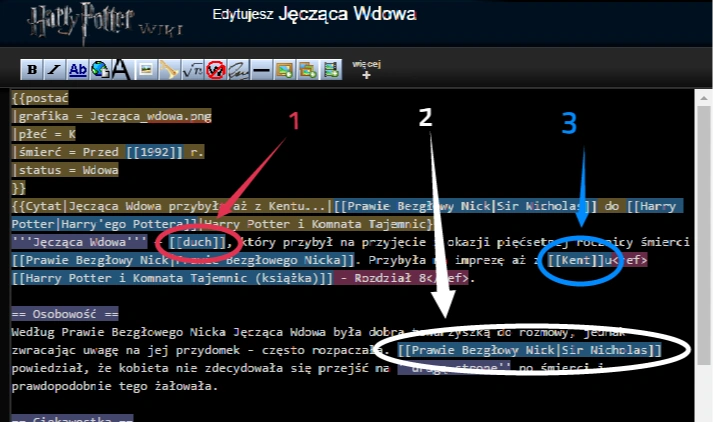Viewport: 713px width, 422px height.
Task: Apply bold formatting with the B button
Action: coord(32,70)
